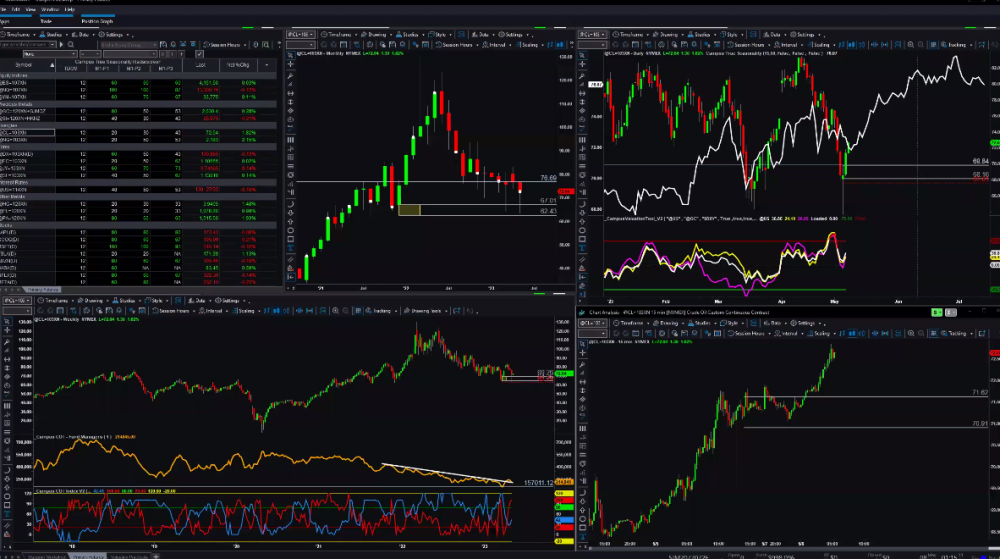Open the File menu
Image resolution: width=1000 pixels, height=559 pixels.
[3, 10]
